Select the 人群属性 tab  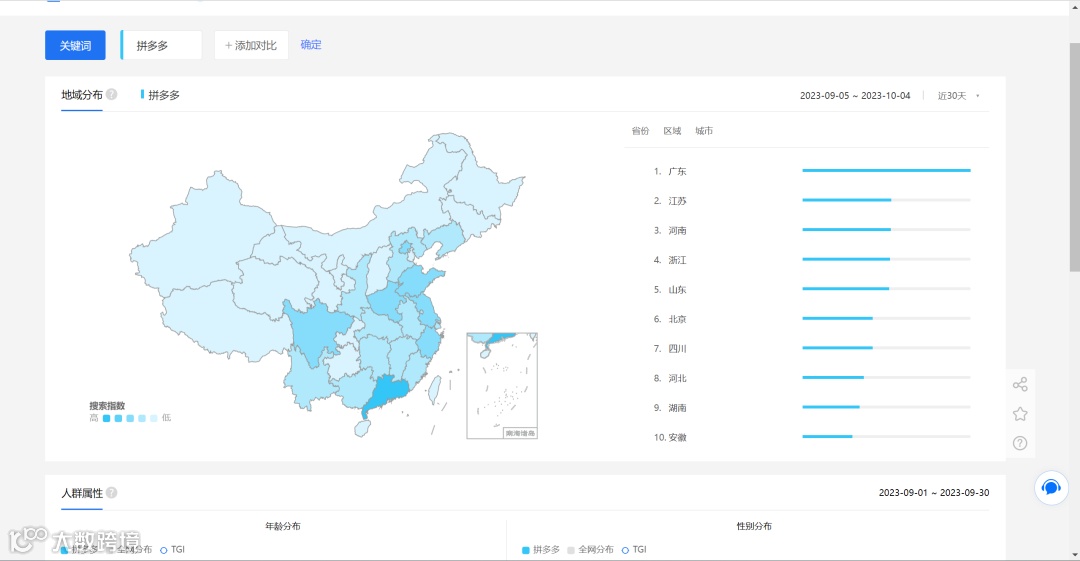82,493
